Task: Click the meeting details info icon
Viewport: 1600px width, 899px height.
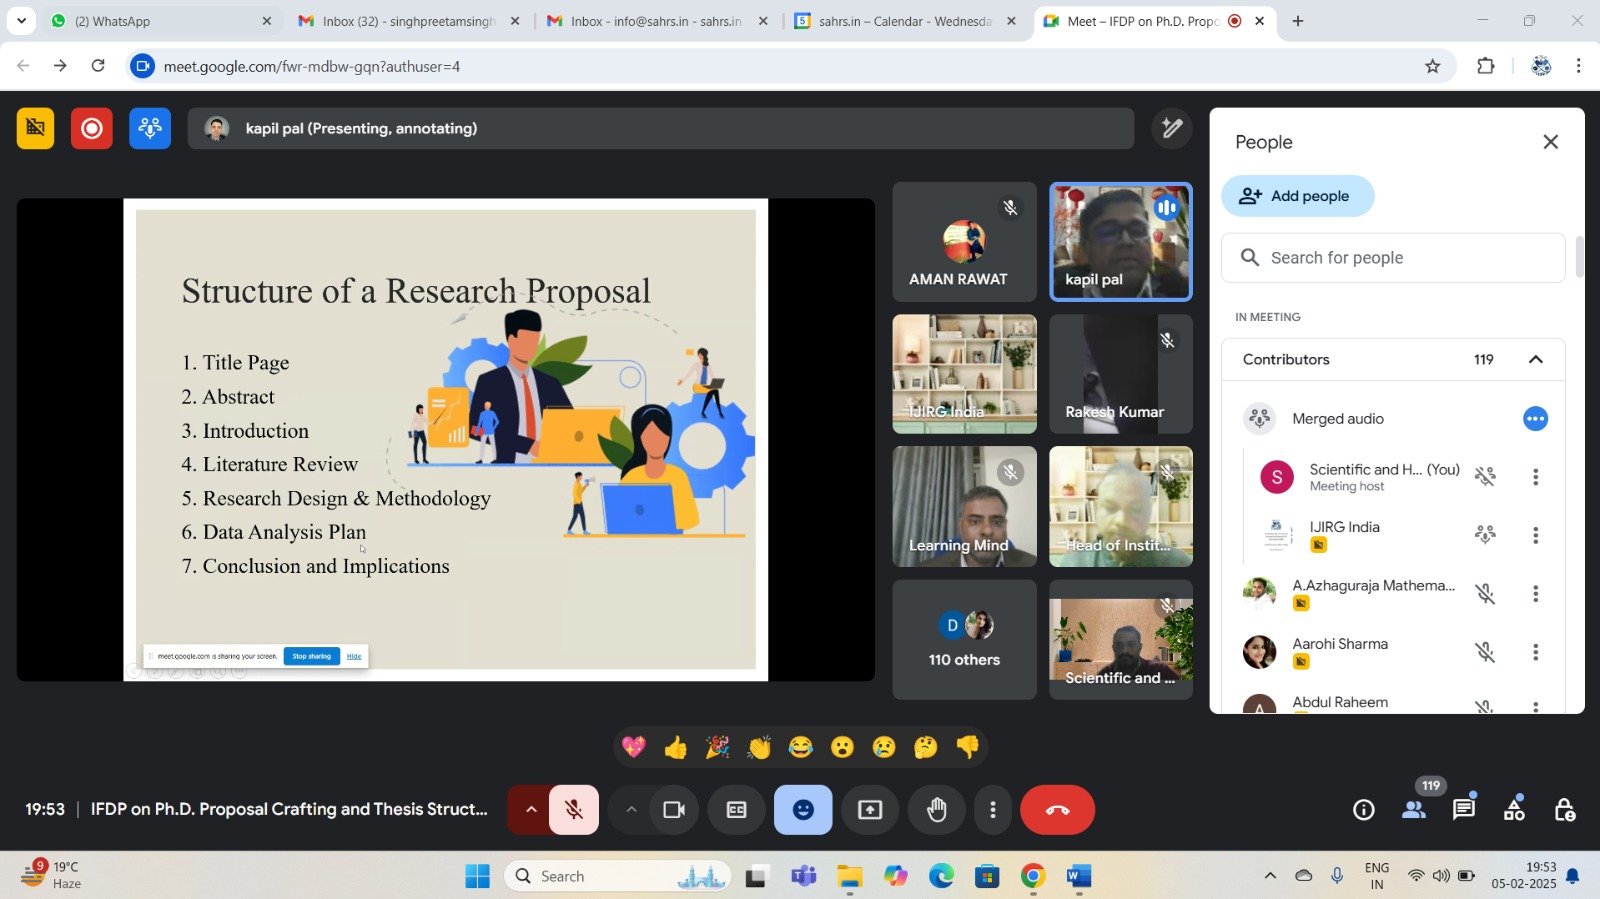Action: [x=1364, y=810]
